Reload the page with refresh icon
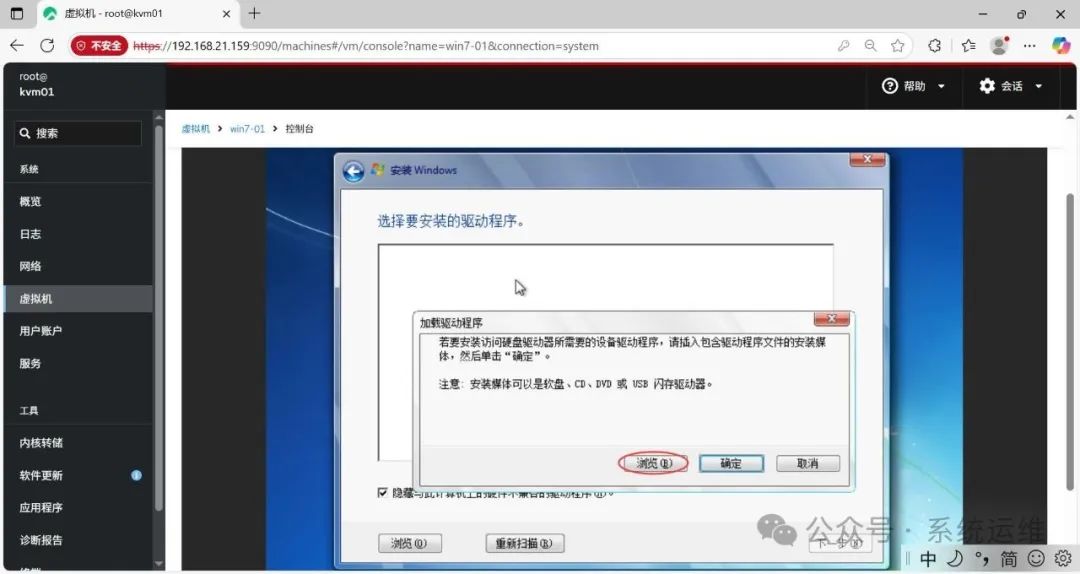Screen dimensions: 1080x574 (47, 45)
